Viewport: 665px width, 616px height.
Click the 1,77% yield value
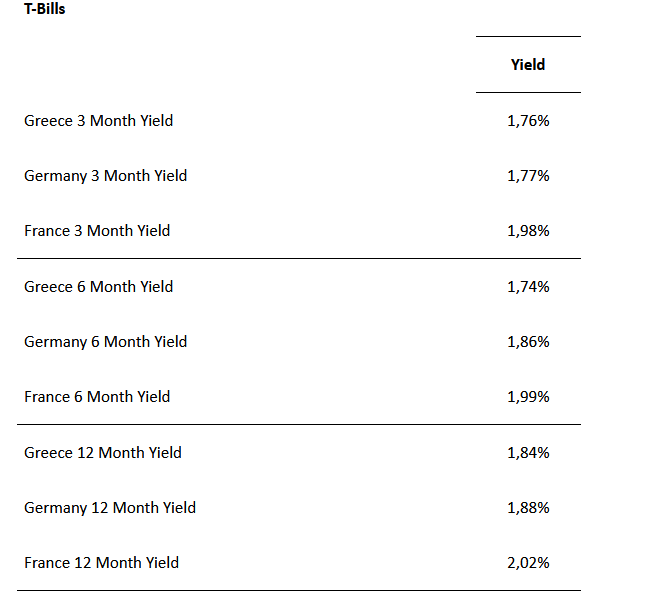[x=528, y=176]
